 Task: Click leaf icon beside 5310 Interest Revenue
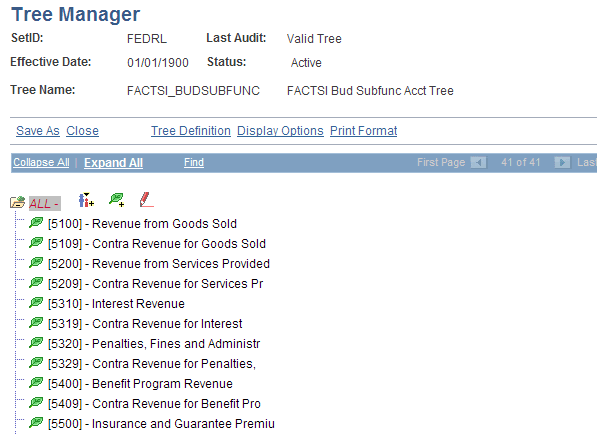click(x=36, y=303)
